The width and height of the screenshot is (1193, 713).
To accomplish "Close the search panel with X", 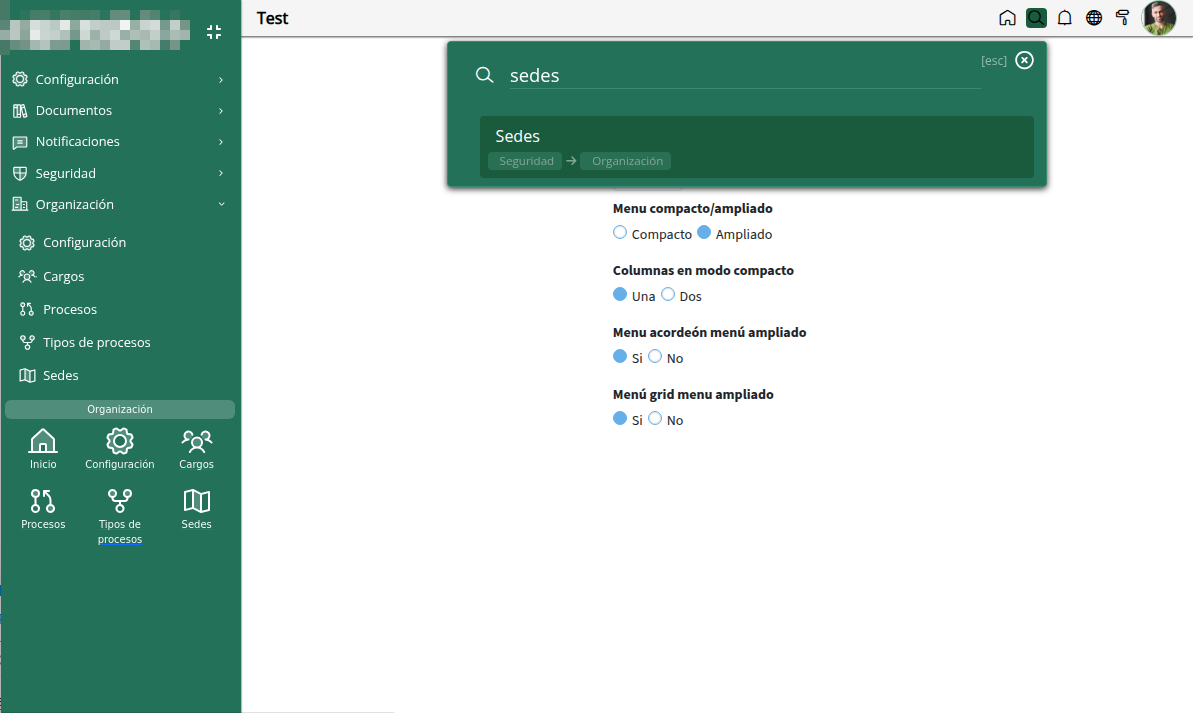I will click(1024, 60).
